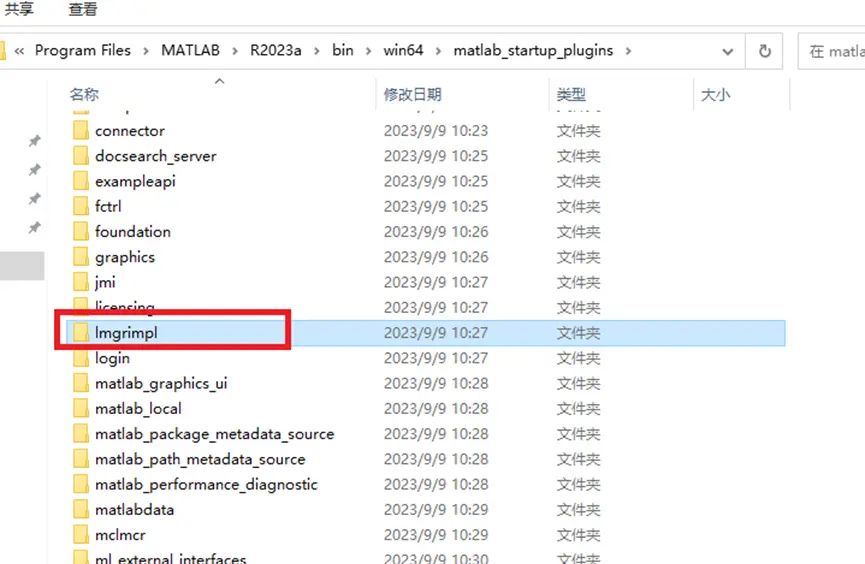The width and height of the screenshot is (865, 564).
Task: Expand chevron after R2023a breadcrumb
Action: (x=317, y=51)
